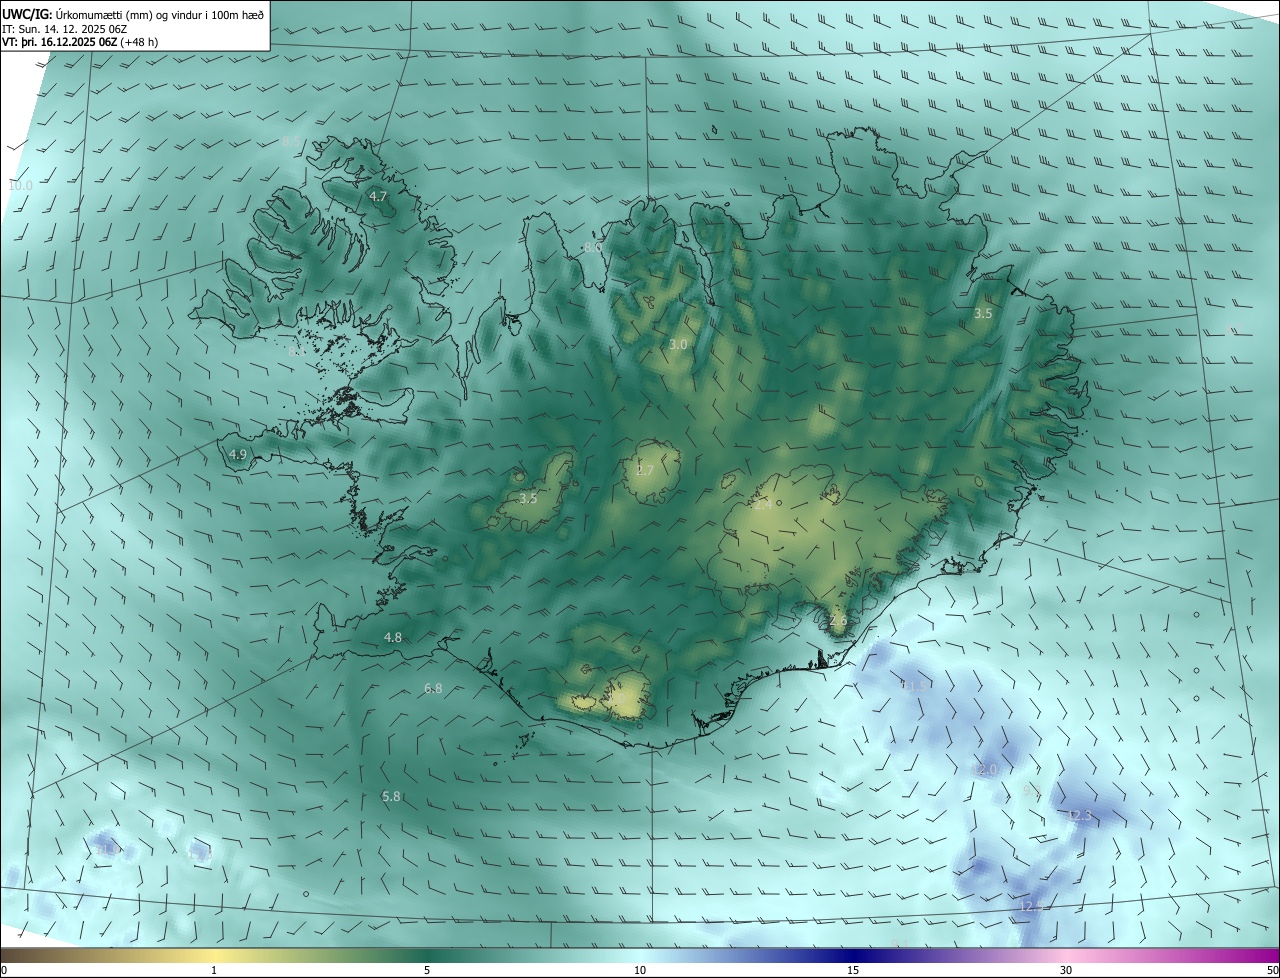Click the legend tick label 5
The width and height of the screenshot is (1280, 978).
click(427, 970)
